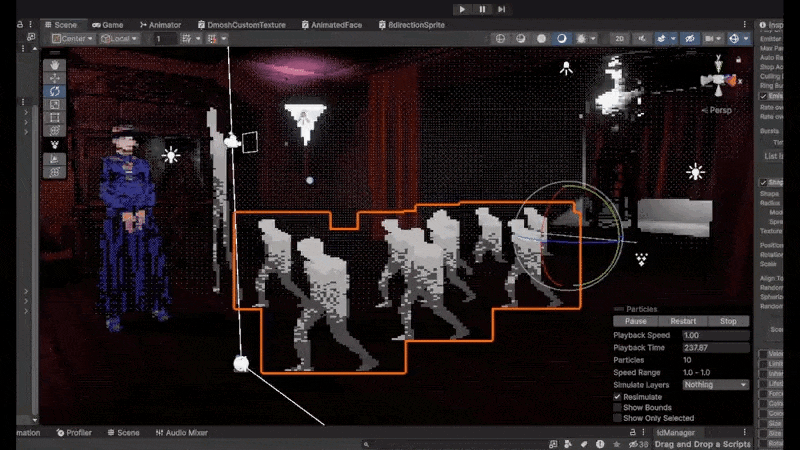Select the Rect transform tool
Screen dimensions: 800x450
coord(55,118)
